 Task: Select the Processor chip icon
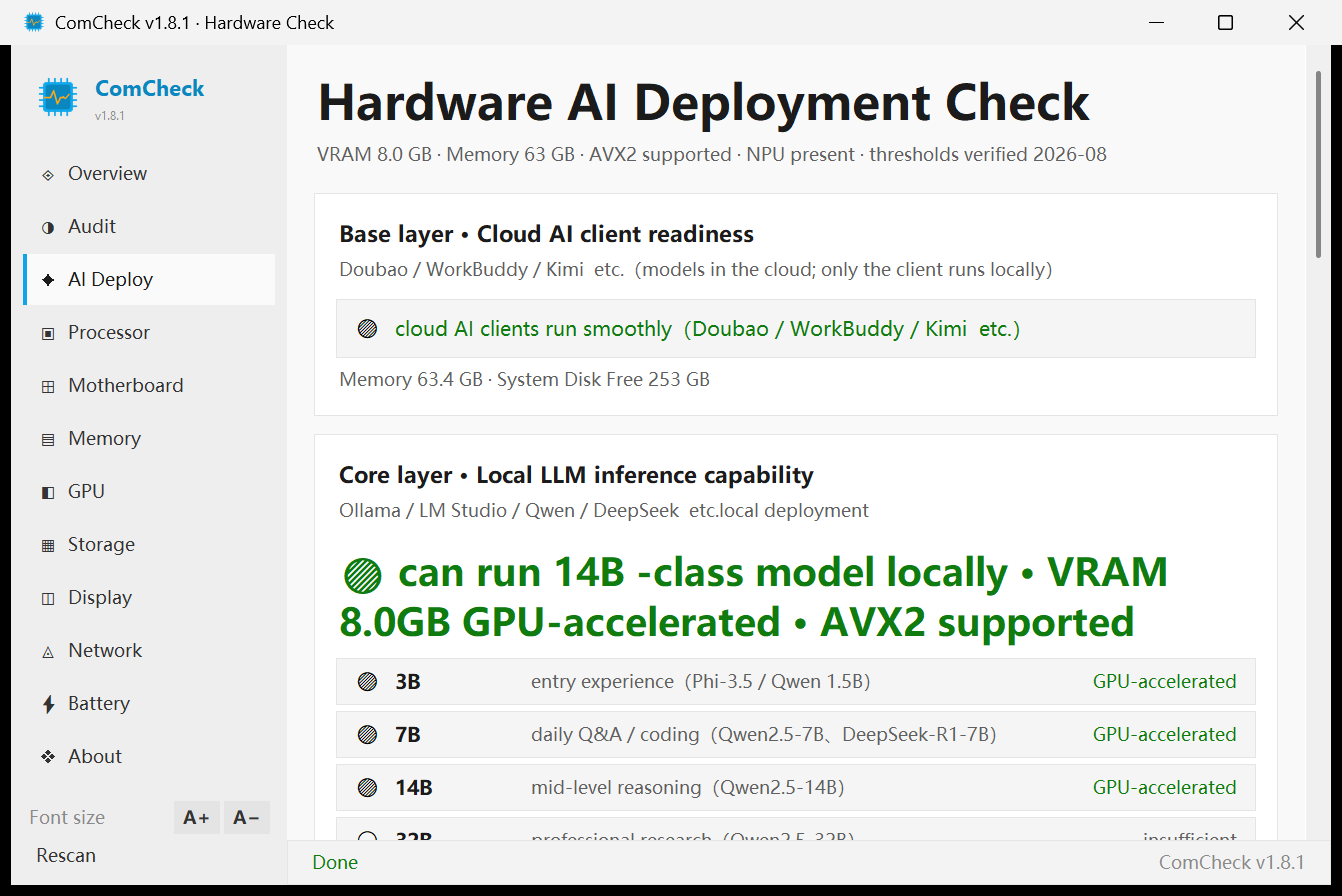coord(48,334)
